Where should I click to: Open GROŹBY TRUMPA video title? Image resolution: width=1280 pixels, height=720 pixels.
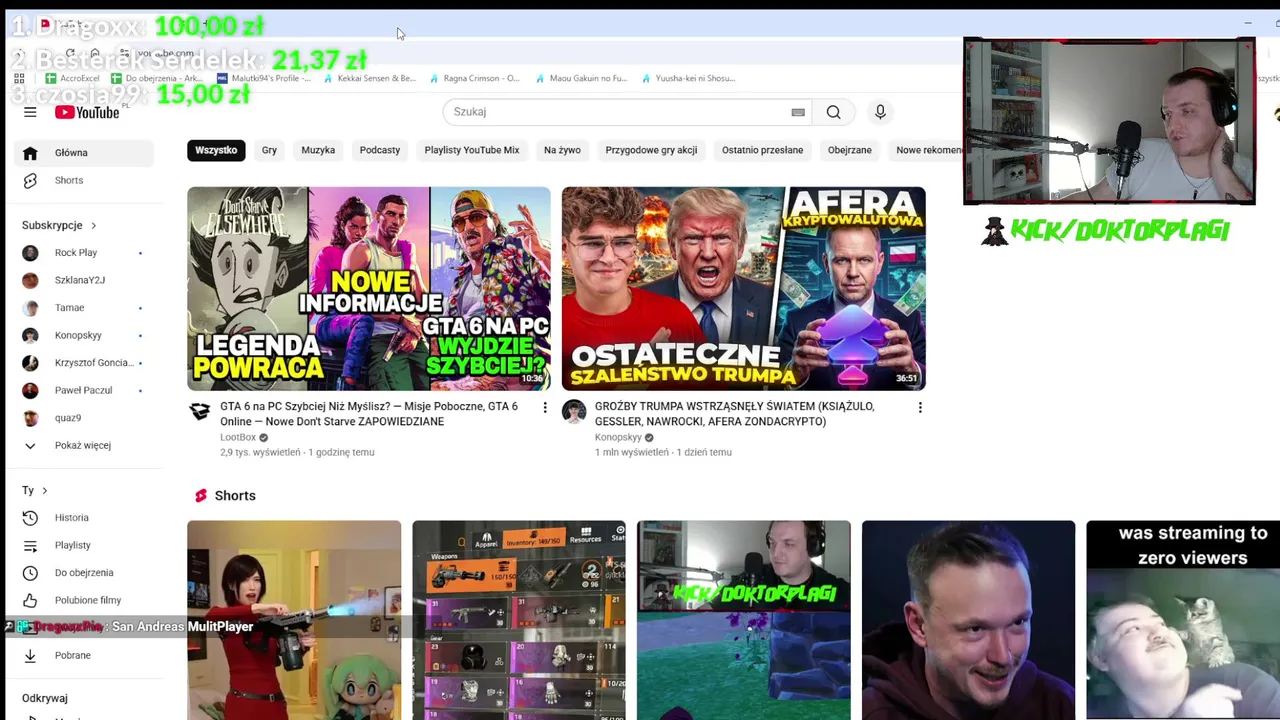tap(735, 414)
